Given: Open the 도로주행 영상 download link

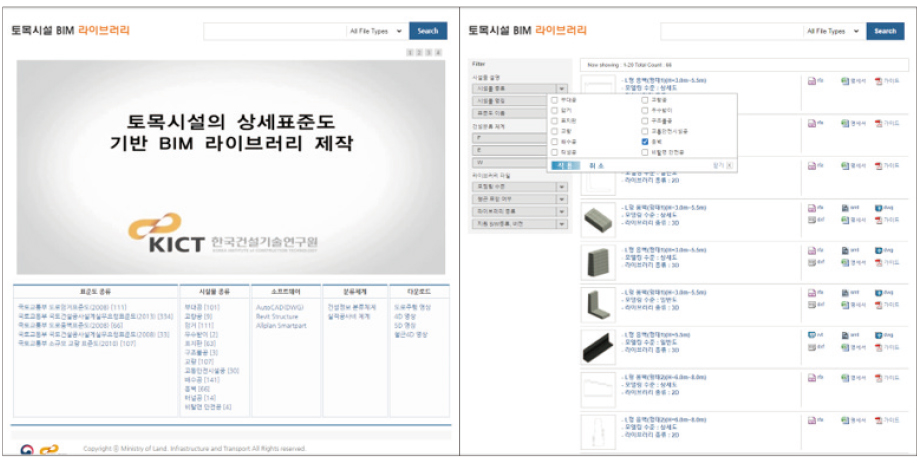Looking at the screenshot, I should pyautogui.click(x=412, y=307).
